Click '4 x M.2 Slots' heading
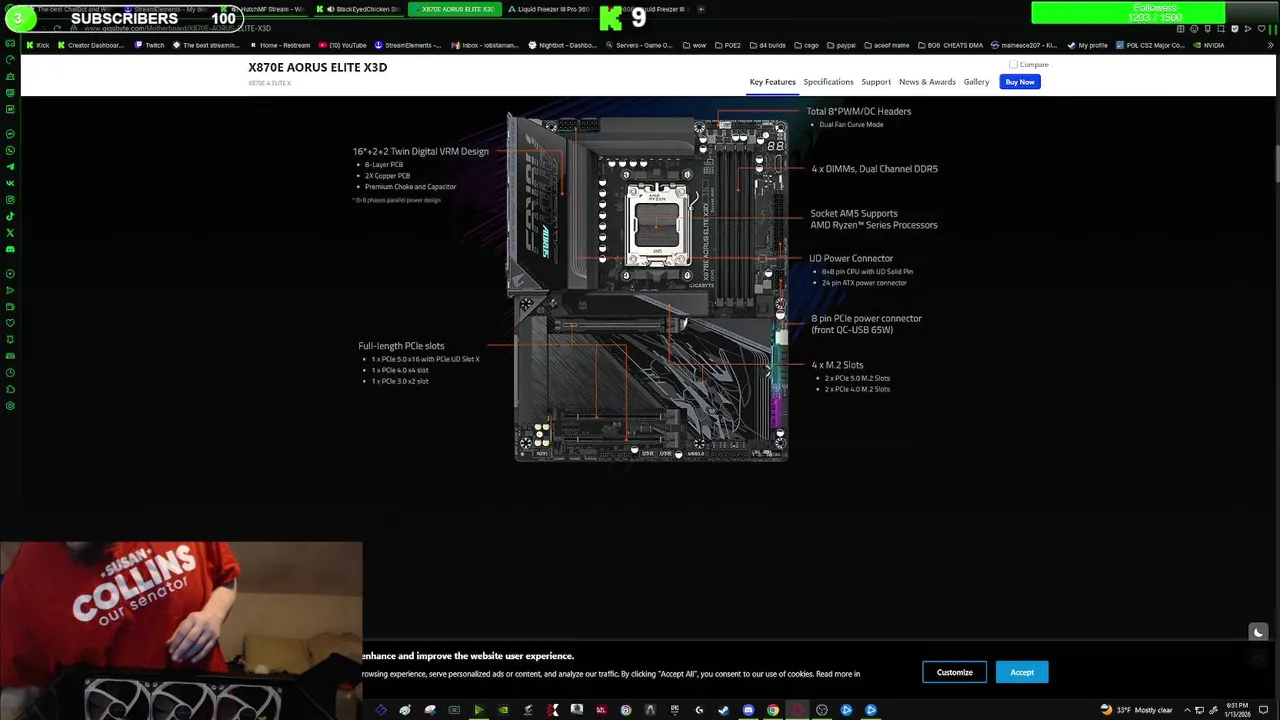The image size is (1280, 720). click(x=837, y=365)
